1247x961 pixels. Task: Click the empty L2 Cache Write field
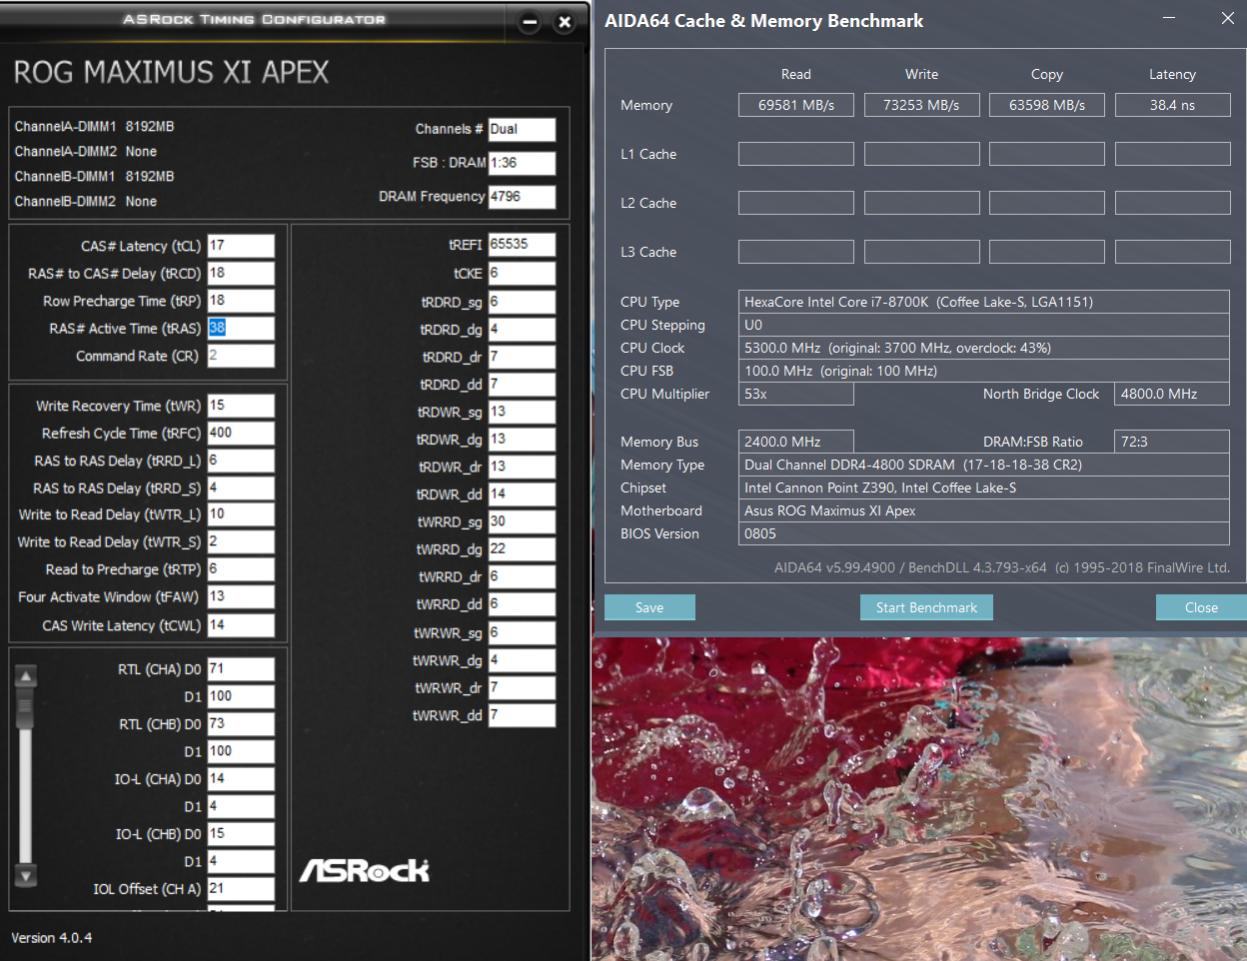(x=922, y=203)
